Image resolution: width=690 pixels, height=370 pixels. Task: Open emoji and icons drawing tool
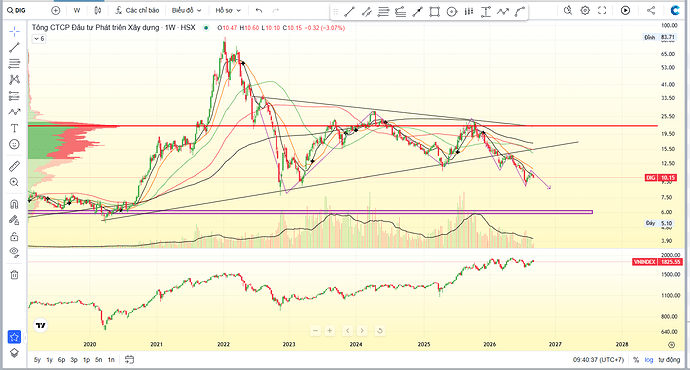click(15, 144)
